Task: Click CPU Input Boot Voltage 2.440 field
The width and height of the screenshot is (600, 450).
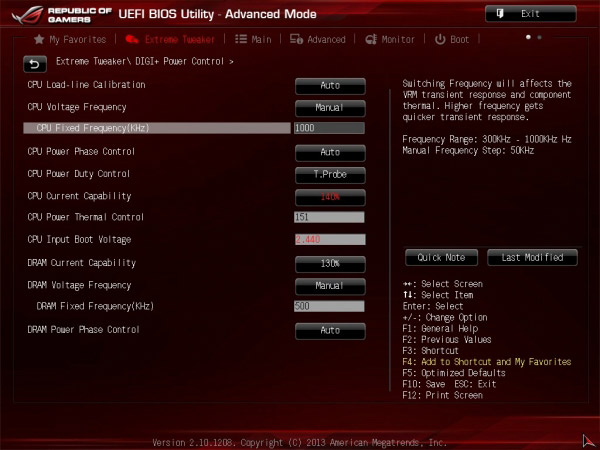Action: pos(330,240)
